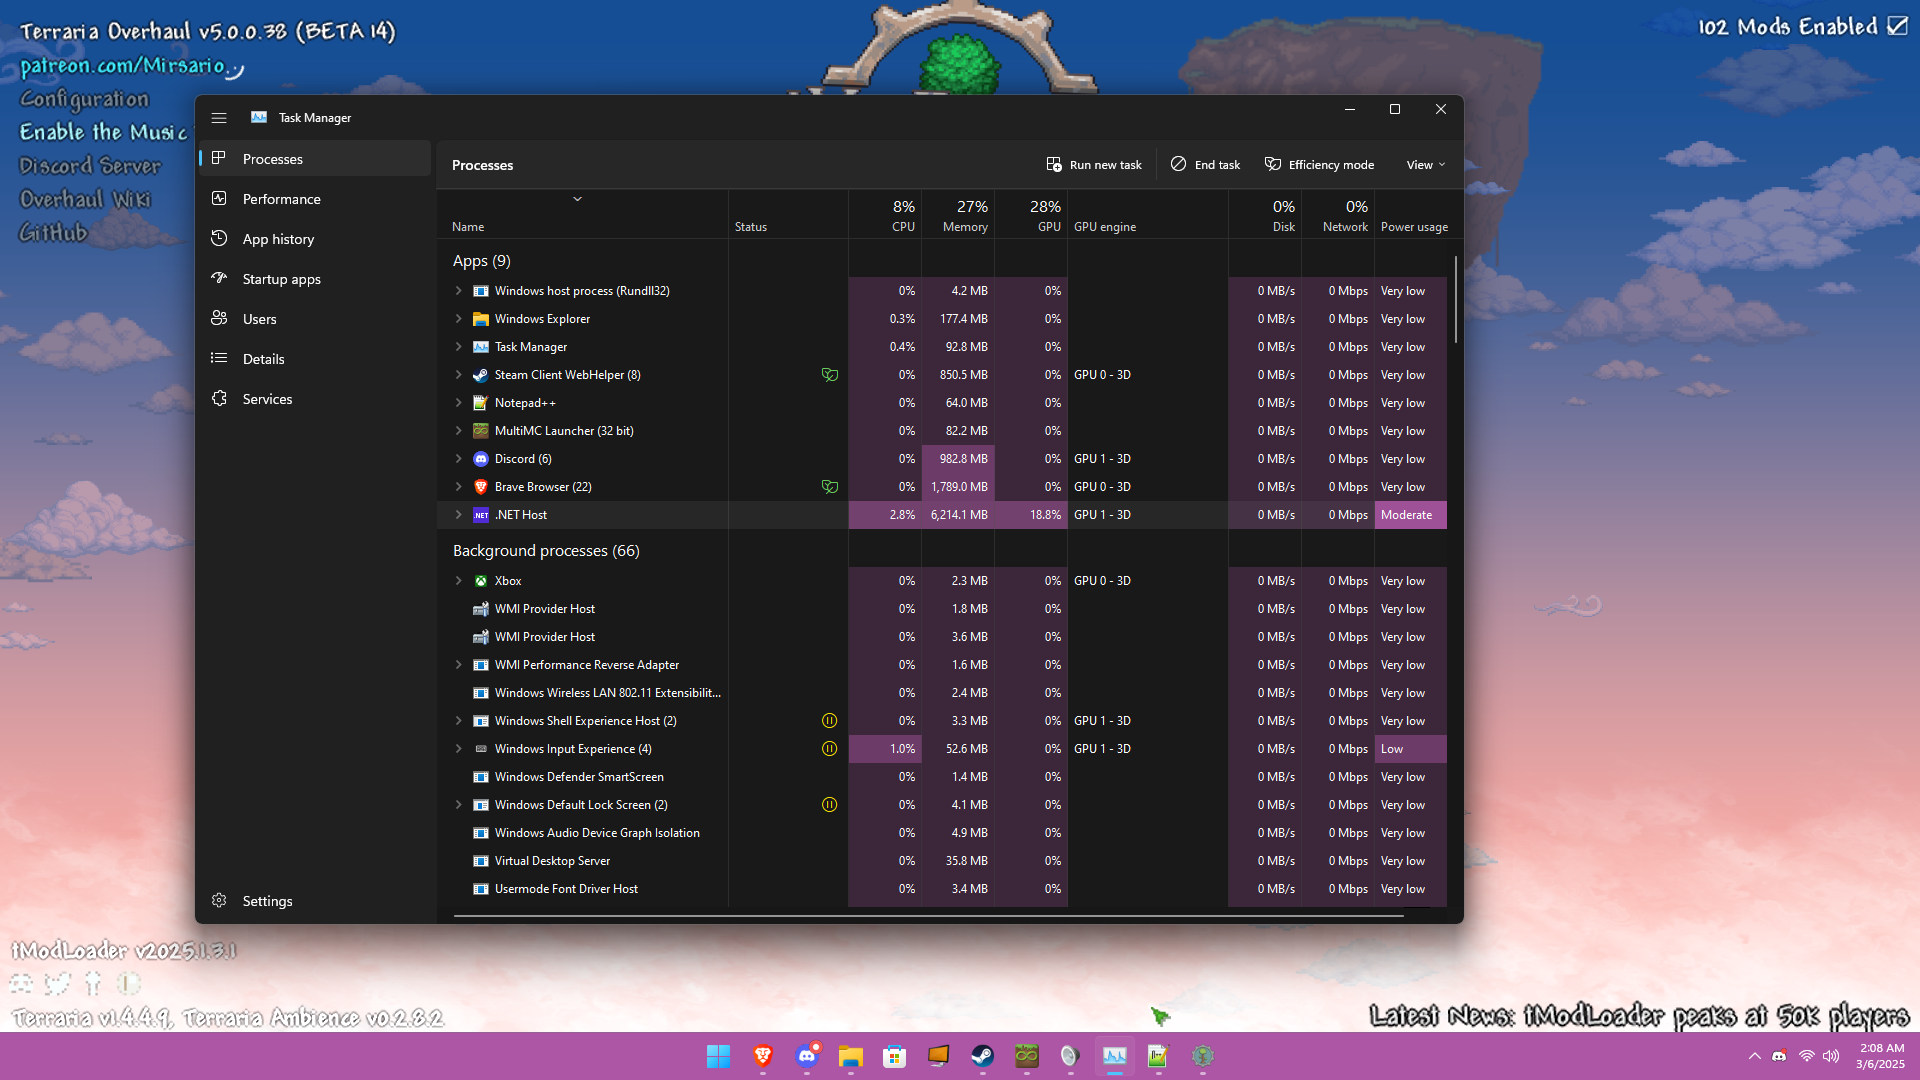Open Microsoft Store from the taskbar

tap(894, 1056)
